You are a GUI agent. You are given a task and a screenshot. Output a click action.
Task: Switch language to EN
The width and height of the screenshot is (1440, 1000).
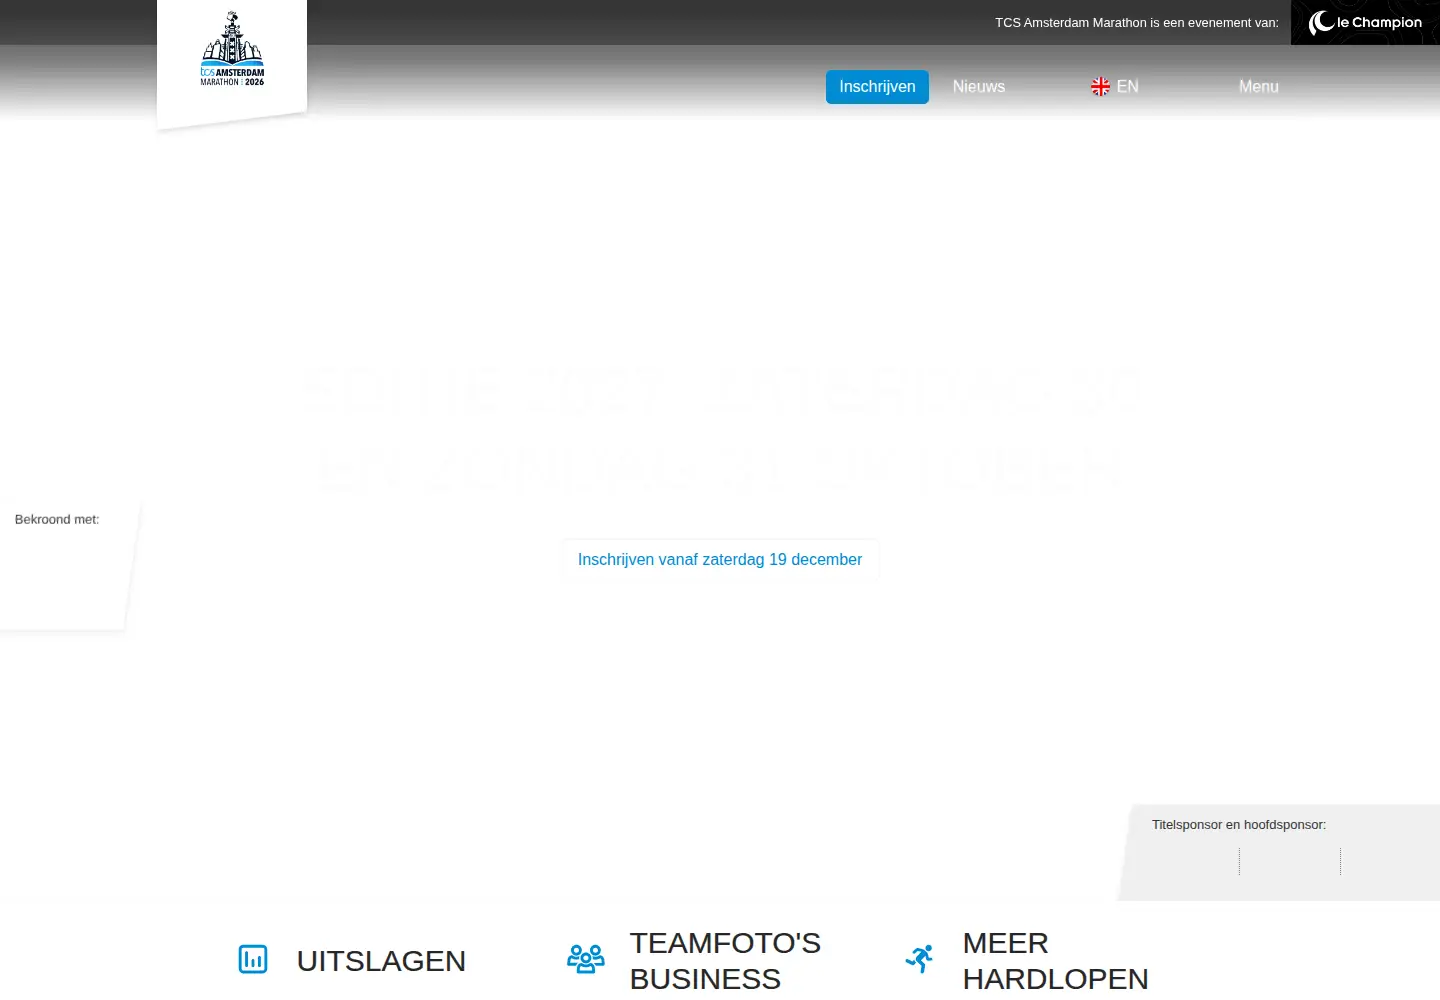click(x=1127, y=87)
